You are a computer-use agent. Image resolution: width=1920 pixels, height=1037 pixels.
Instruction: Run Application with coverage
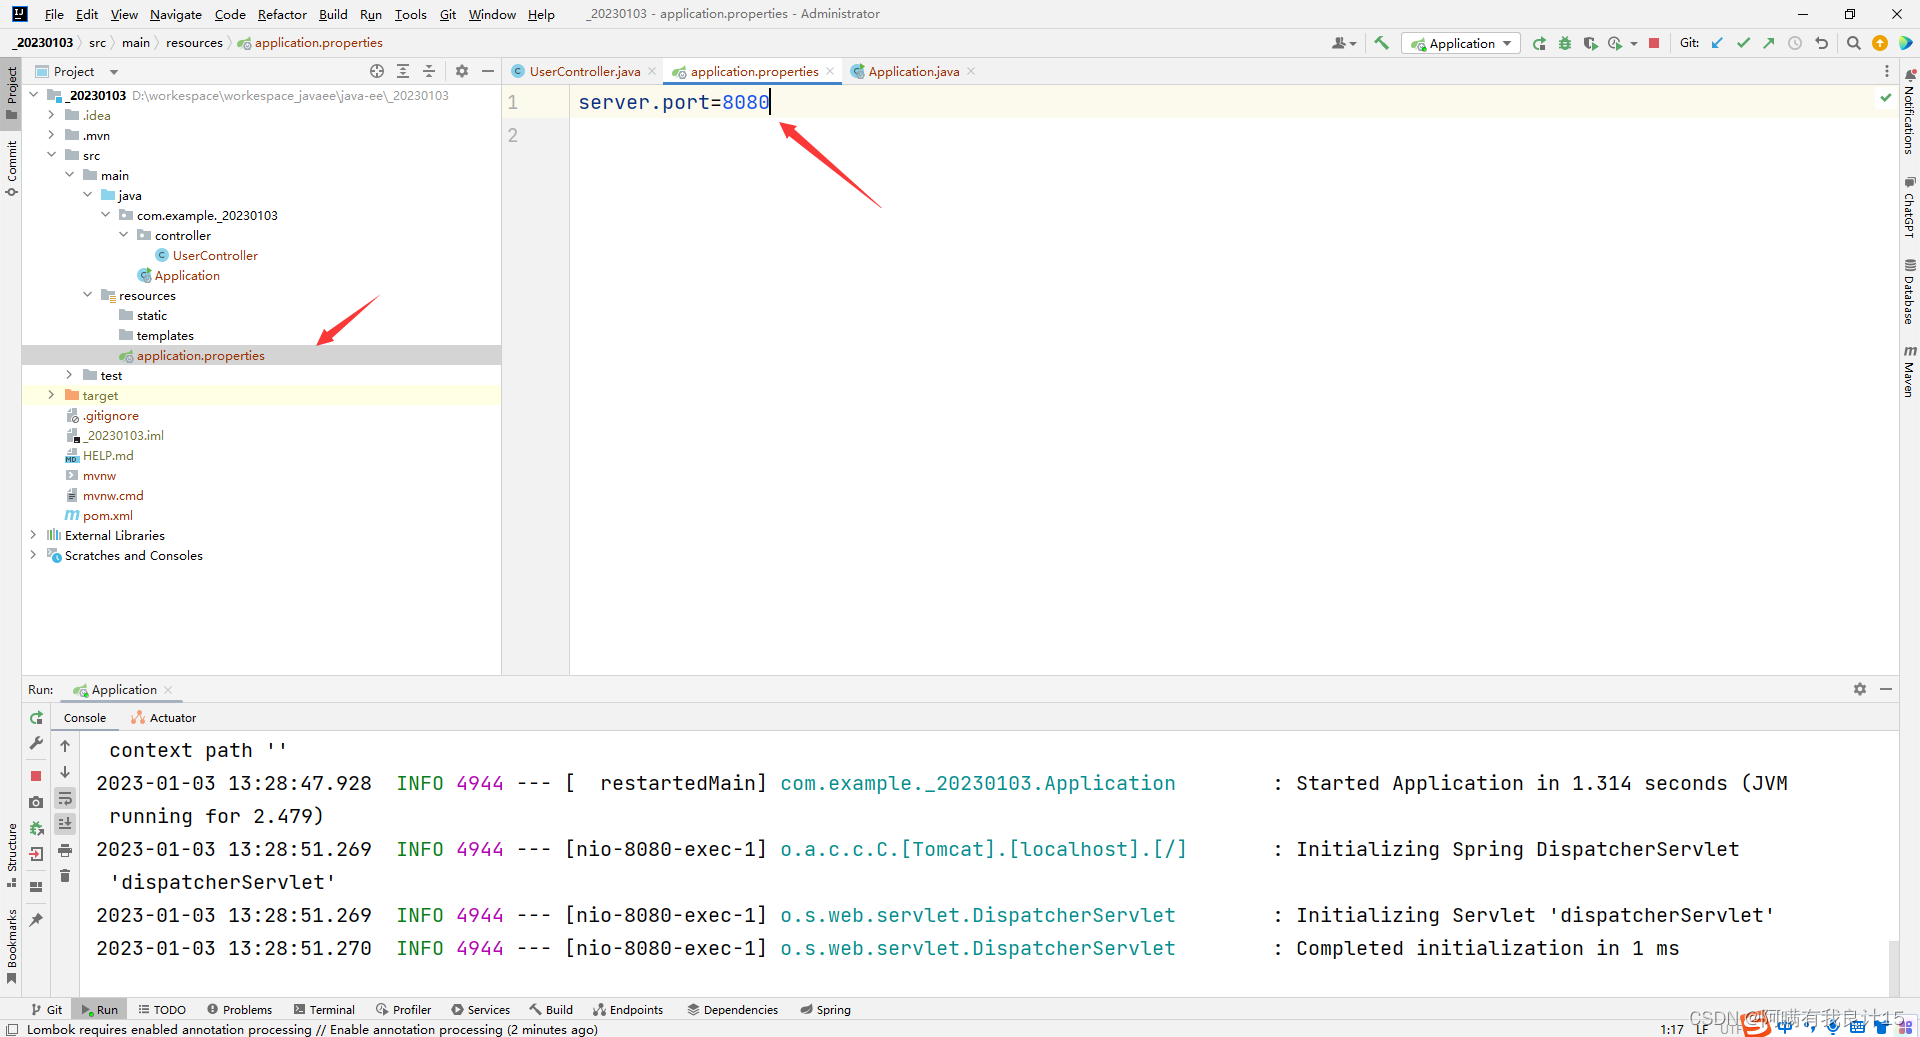tap(1592, 43)
